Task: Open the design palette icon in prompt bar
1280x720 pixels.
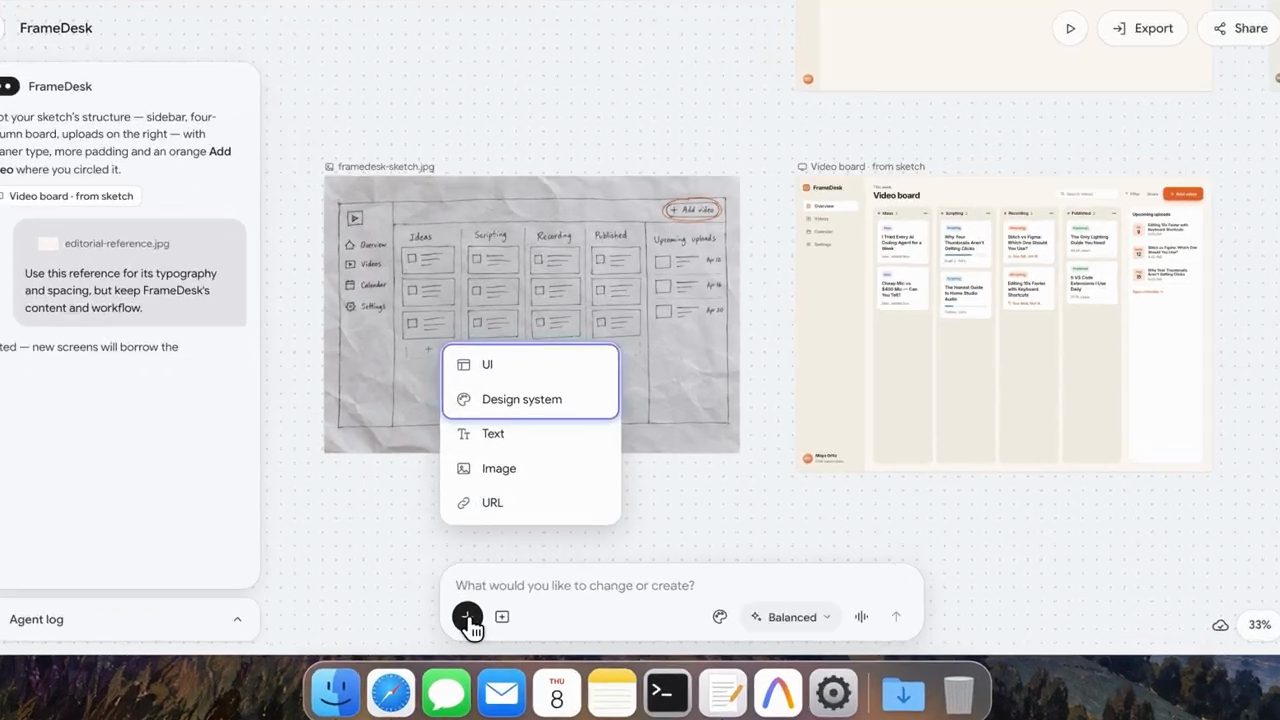Action: (720, 617)
